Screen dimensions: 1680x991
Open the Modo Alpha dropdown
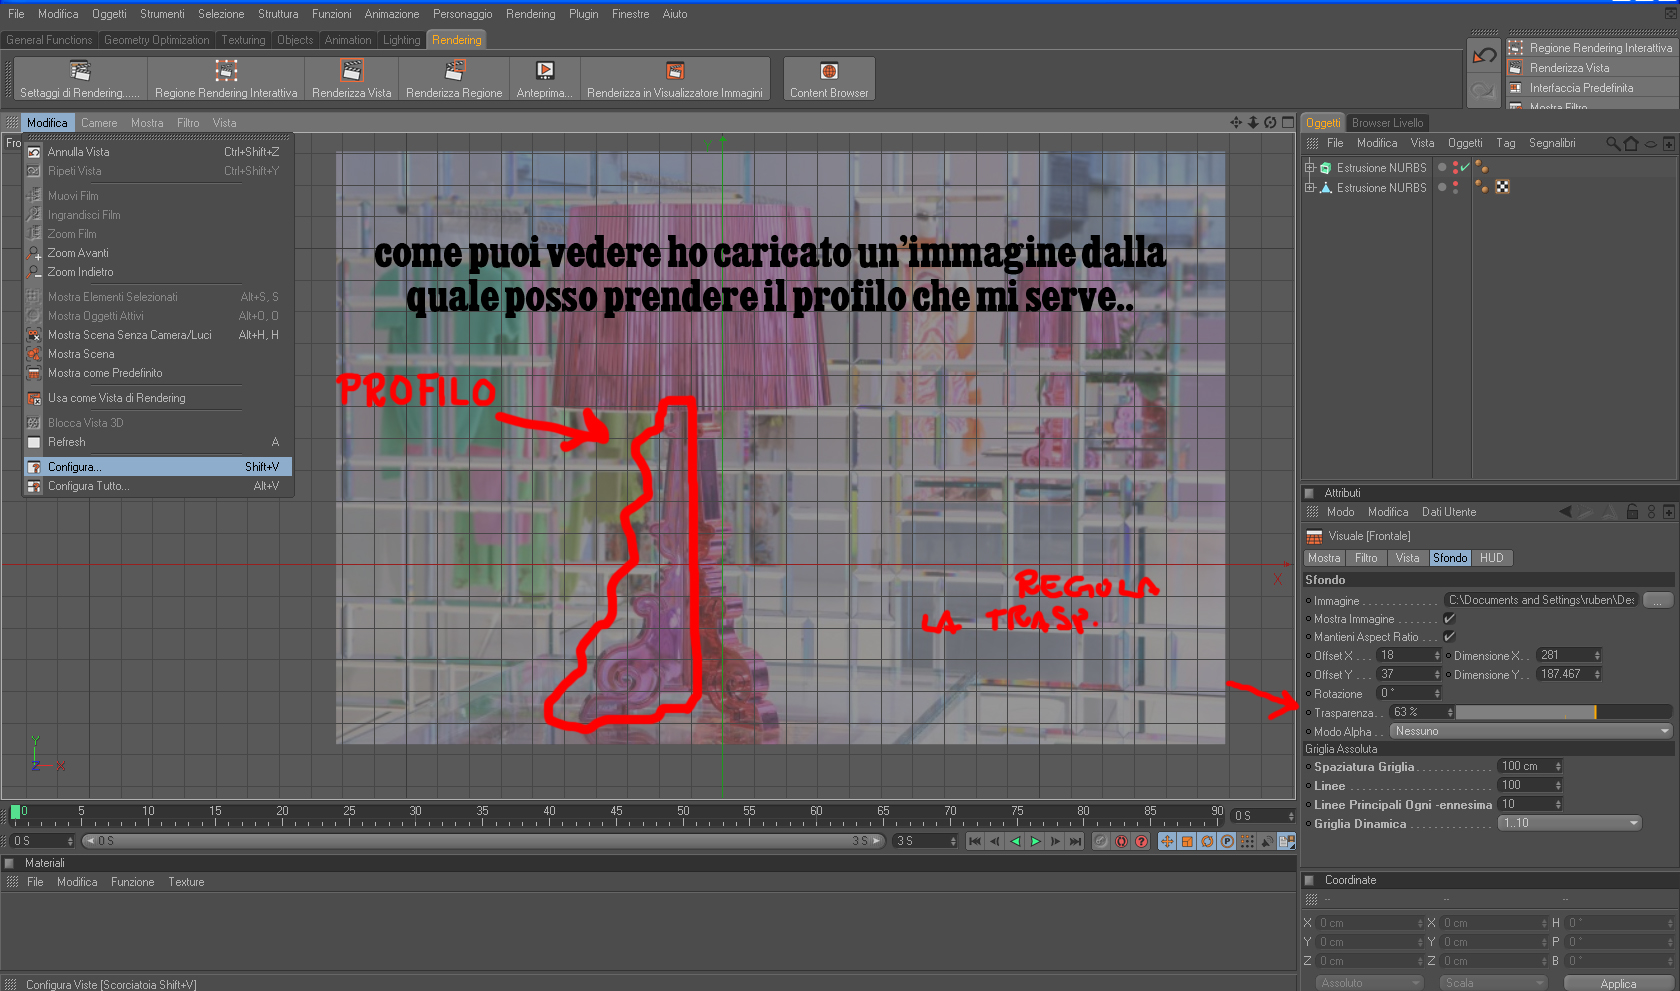pos(1531,731)
